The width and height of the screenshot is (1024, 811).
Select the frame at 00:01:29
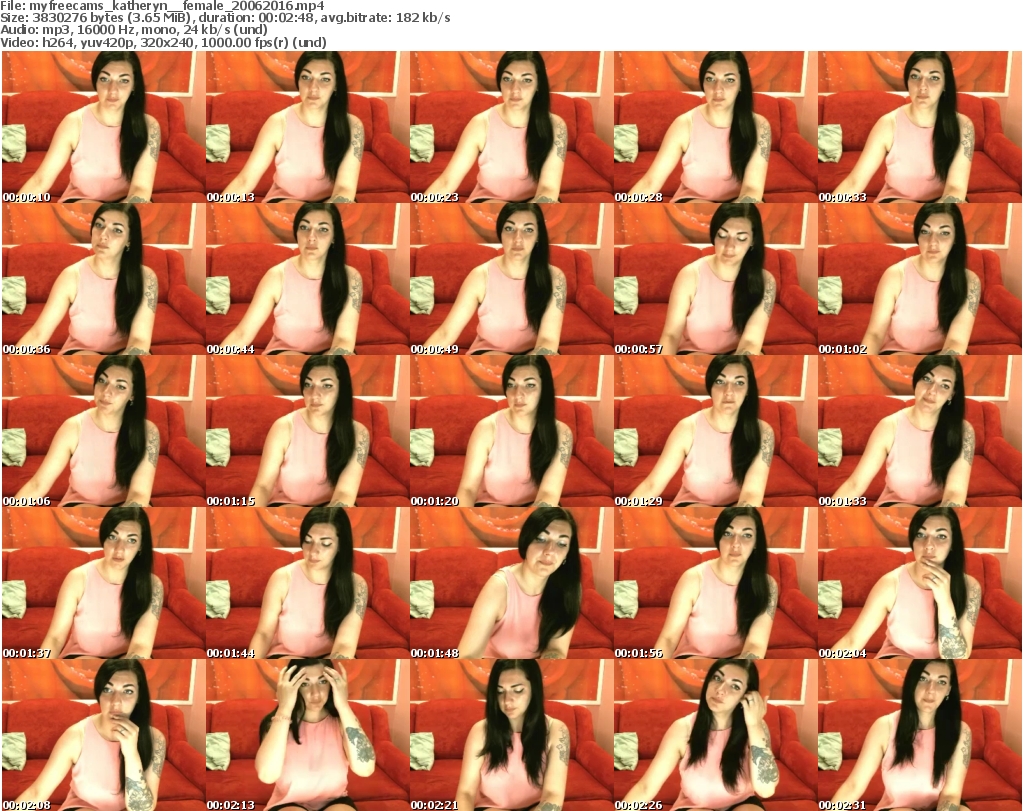715,431
